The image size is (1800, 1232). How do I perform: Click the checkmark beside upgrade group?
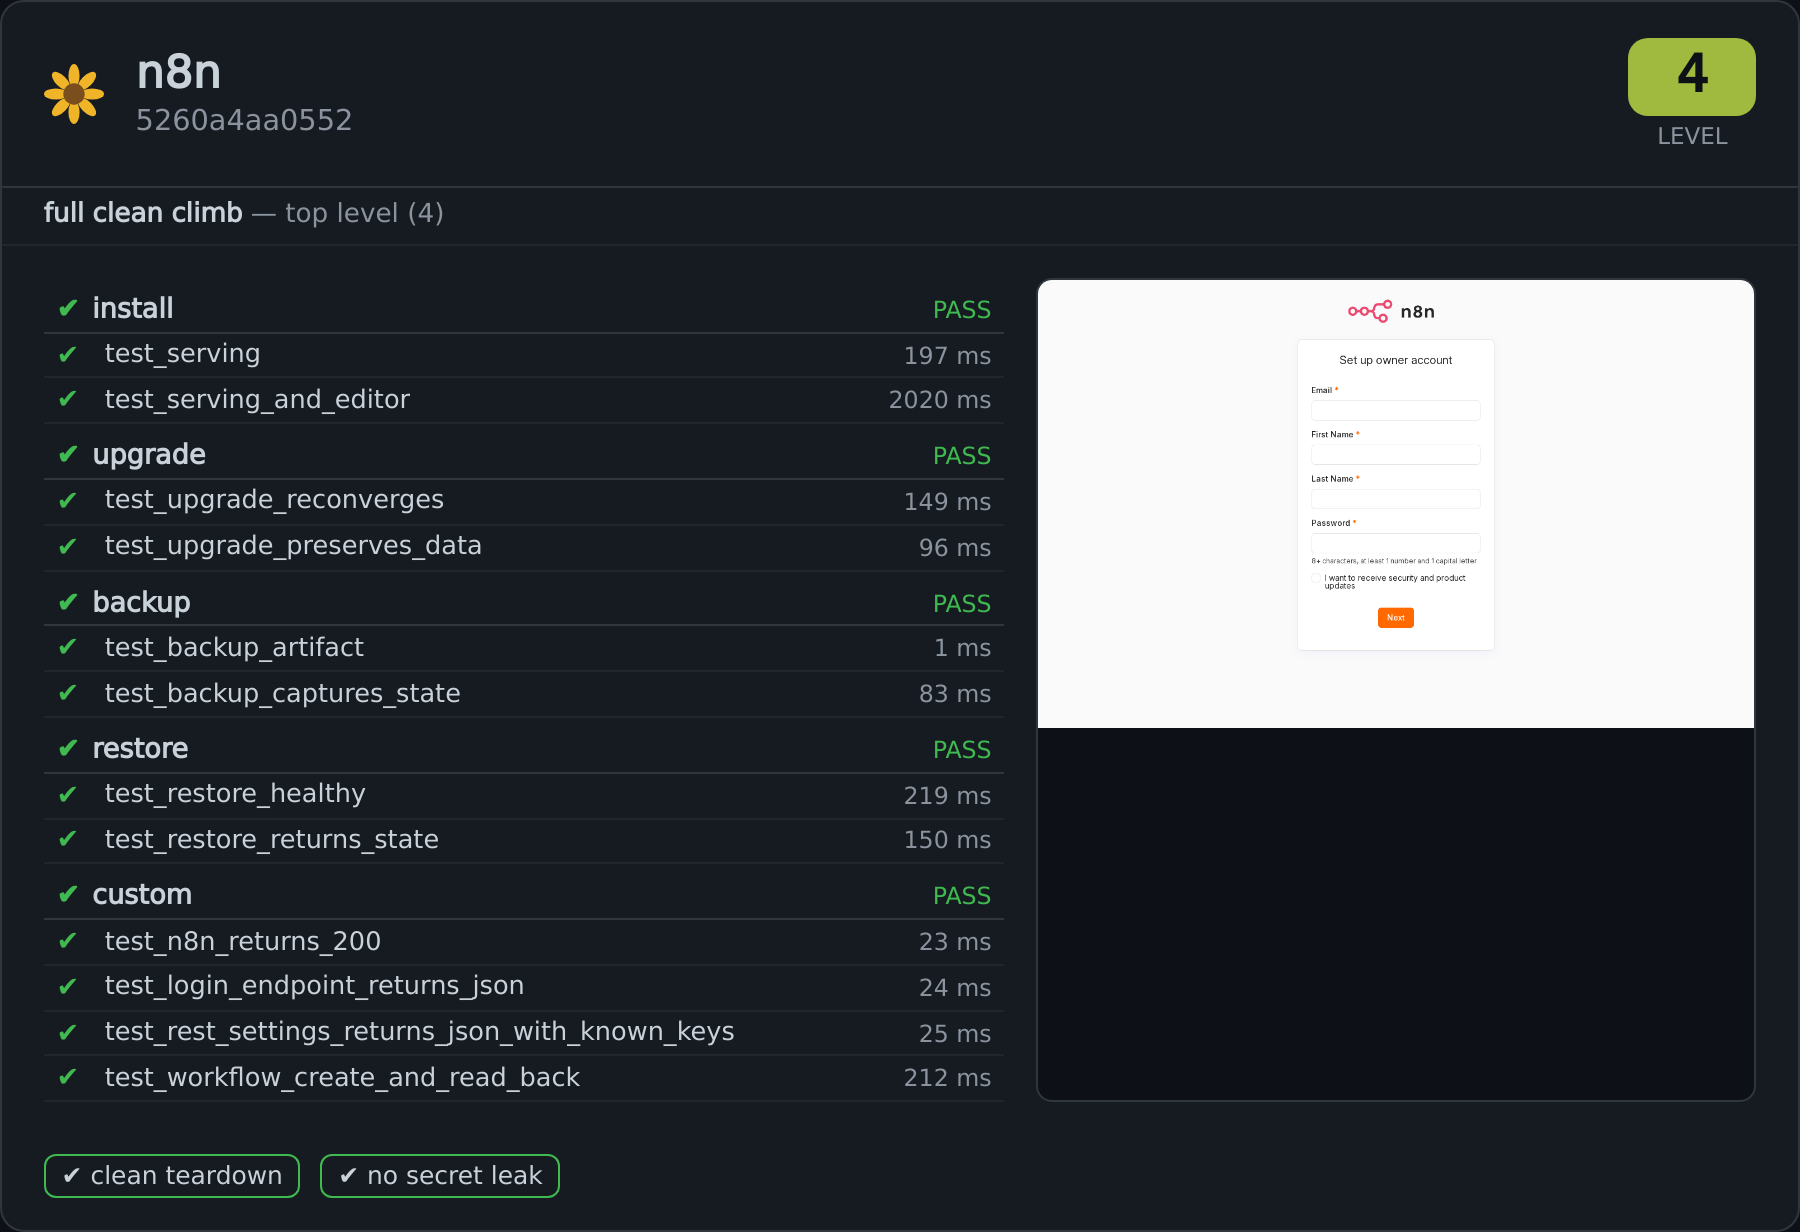coord(68,454)
